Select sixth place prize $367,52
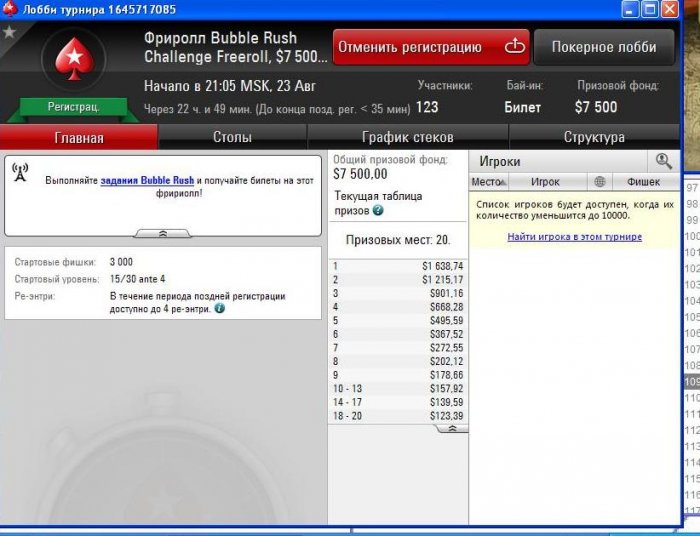 coord(398,334)
